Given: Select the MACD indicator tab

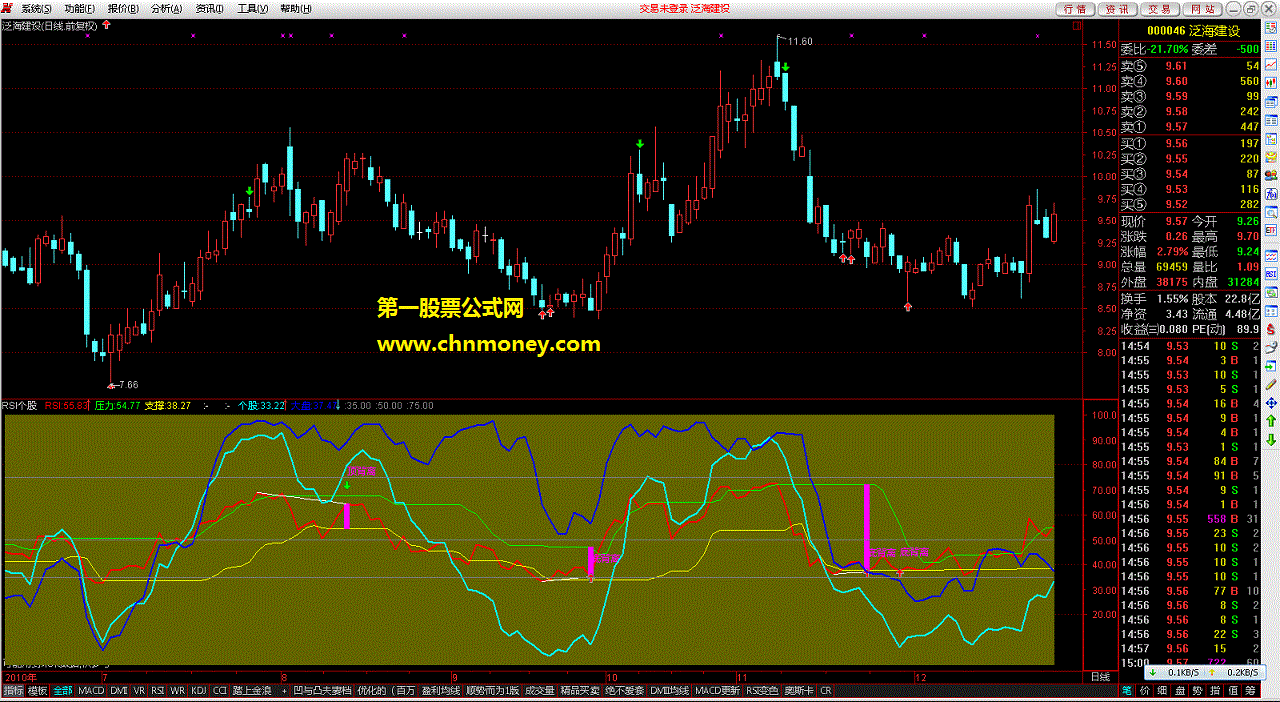Looking at the screenshot, I should coord(91,690).
